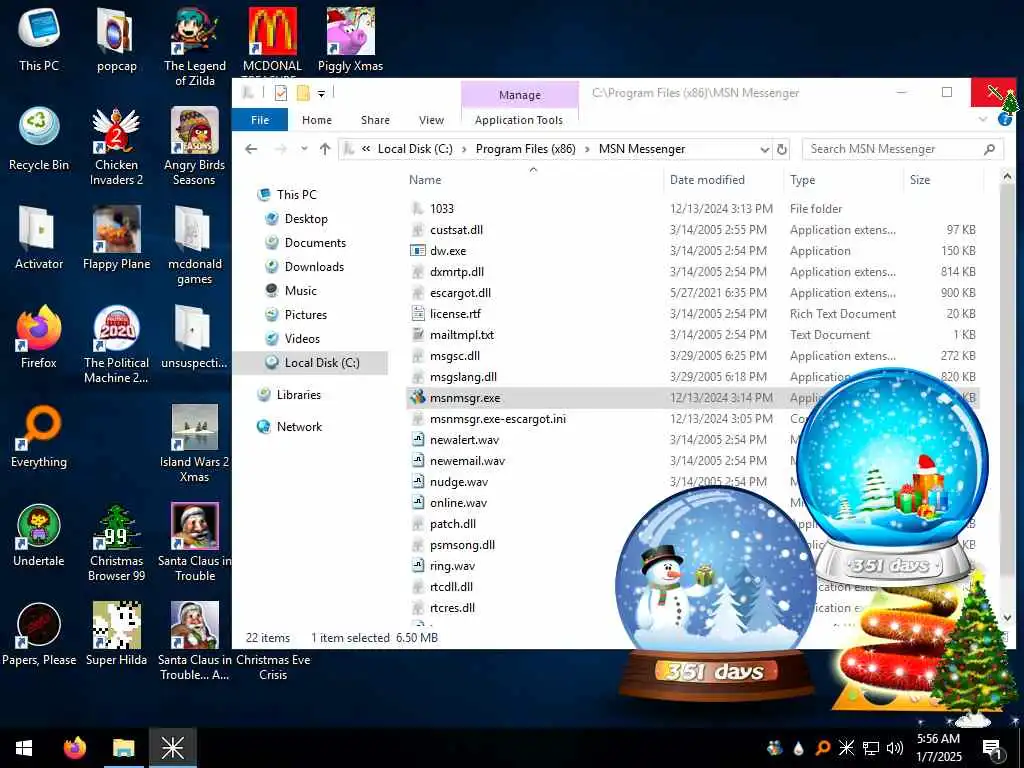Launch Firefox from the desktop
This screenshot has height=768, width=1024.
point(39,337)
